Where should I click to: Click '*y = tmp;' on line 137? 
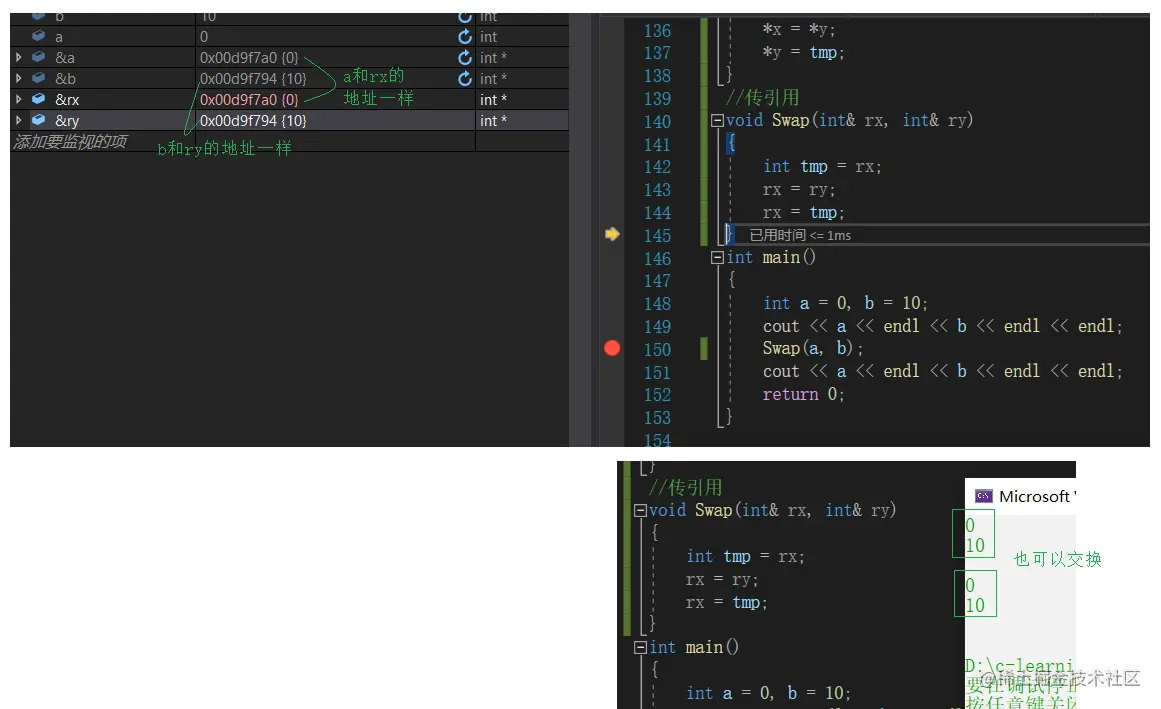(803, 53)
